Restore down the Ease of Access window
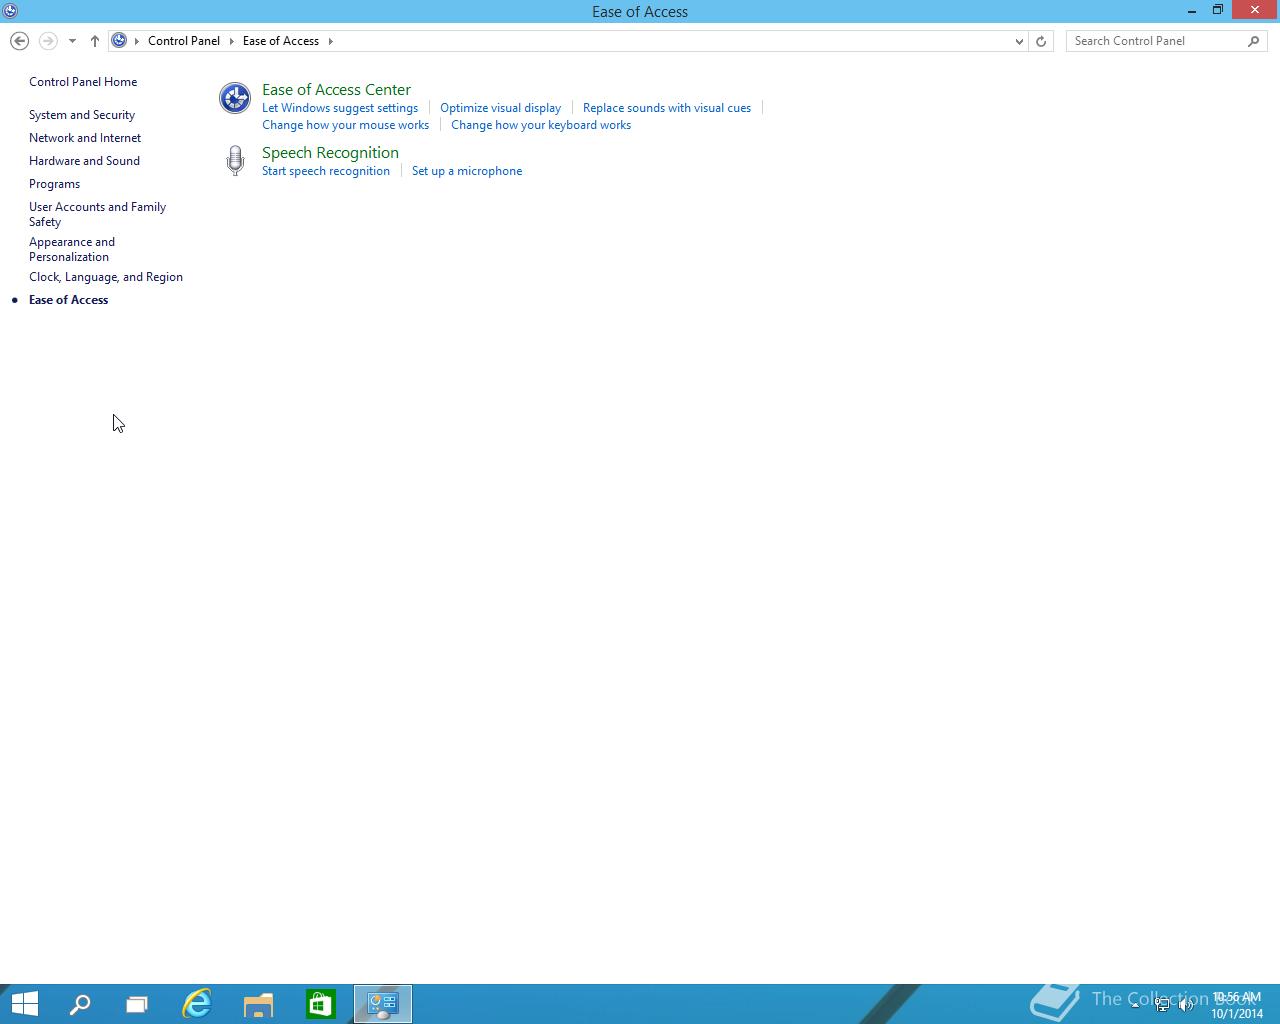The width and height of the screenshot is (1280, 1024). click(1218, 11)
